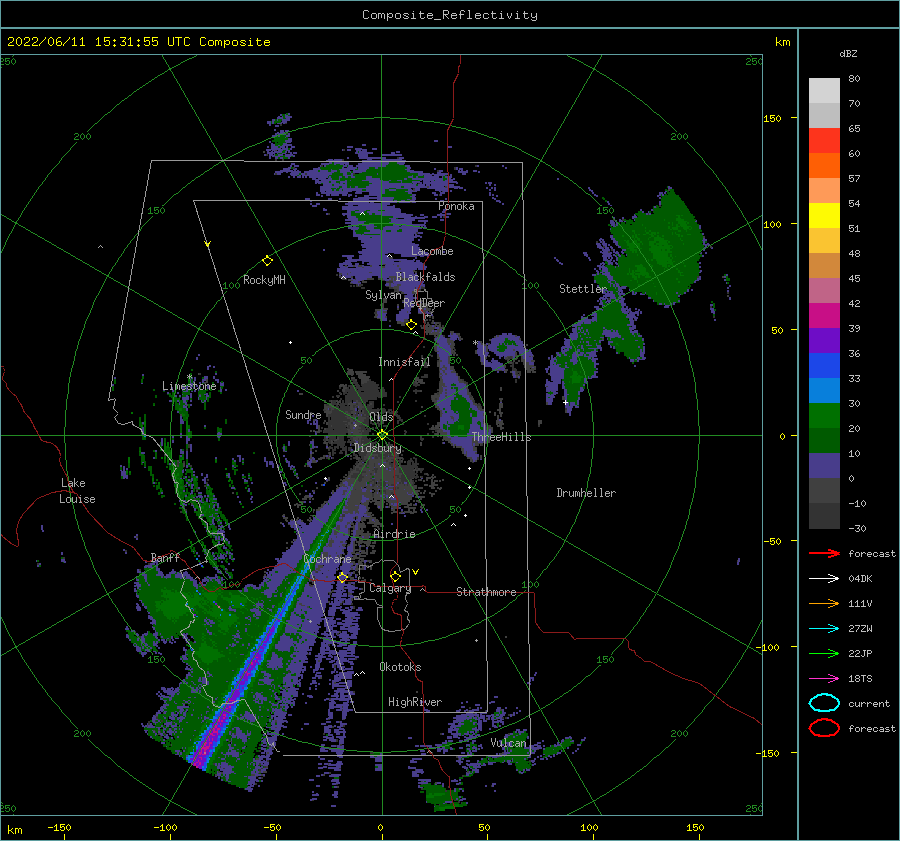Screen dimensions: 900x841
Task: Click the Drumheller town label
Action: point(586,493)
